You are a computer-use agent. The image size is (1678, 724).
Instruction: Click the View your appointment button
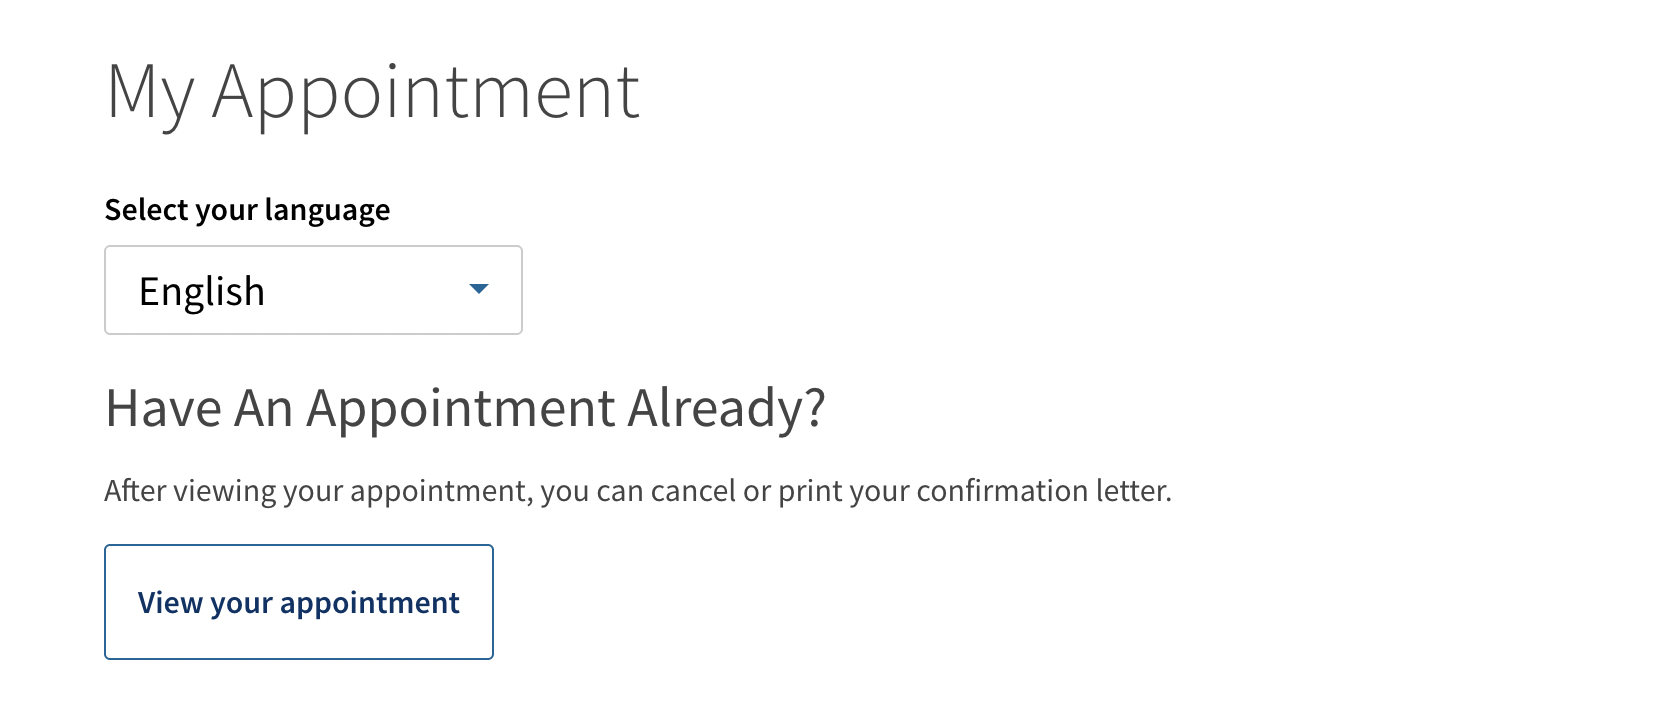[x=299, y=602]
